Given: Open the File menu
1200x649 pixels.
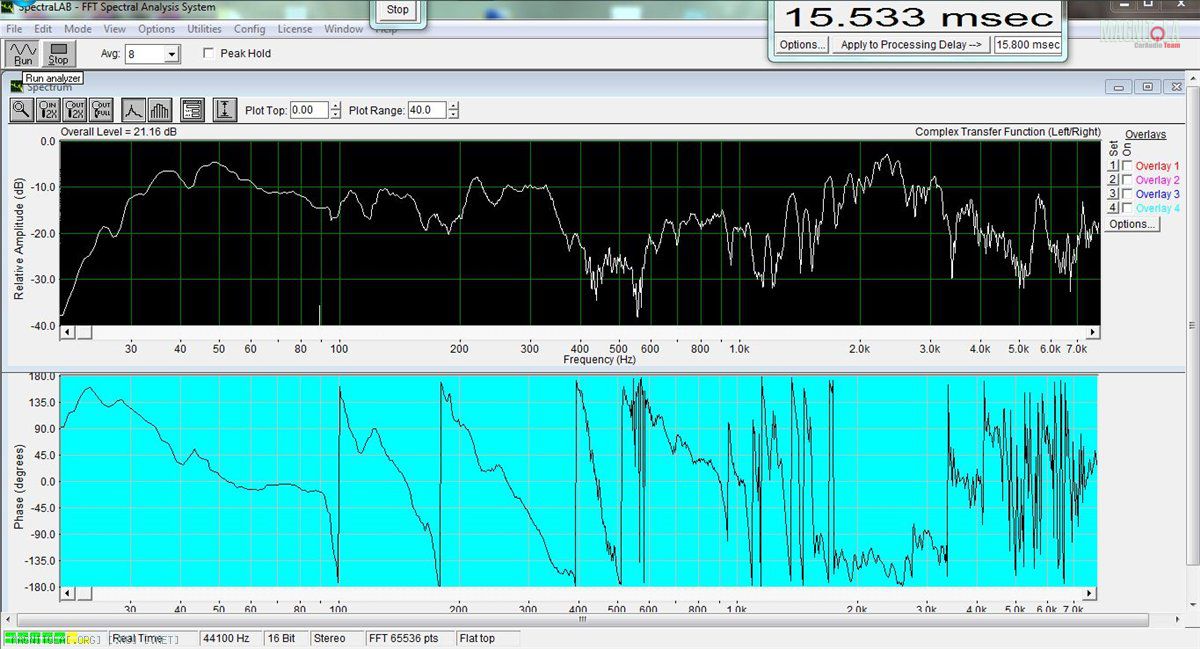Looking at the screenshot, I should coord(14,29).
